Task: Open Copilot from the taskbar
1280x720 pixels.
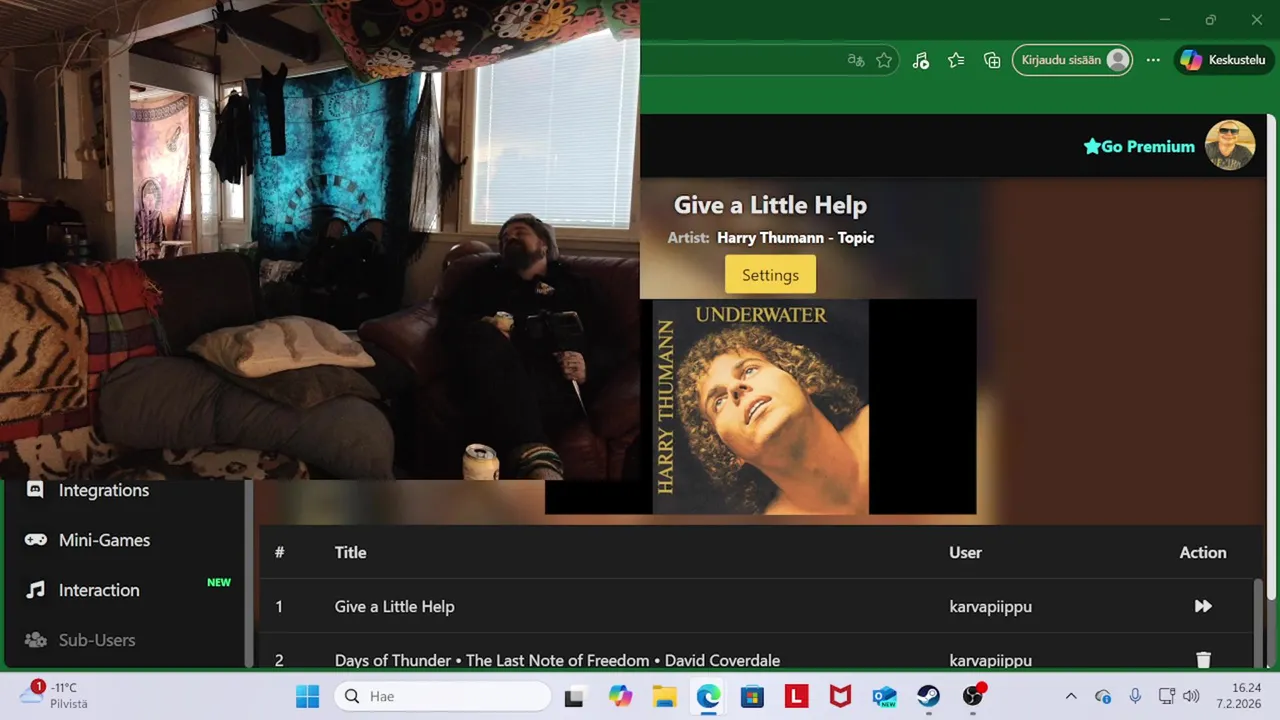Action: point(620,696)
